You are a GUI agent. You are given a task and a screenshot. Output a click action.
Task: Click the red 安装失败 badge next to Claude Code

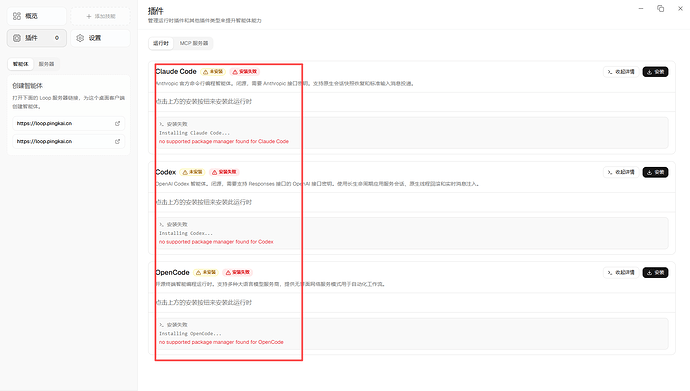click(245, 72)
